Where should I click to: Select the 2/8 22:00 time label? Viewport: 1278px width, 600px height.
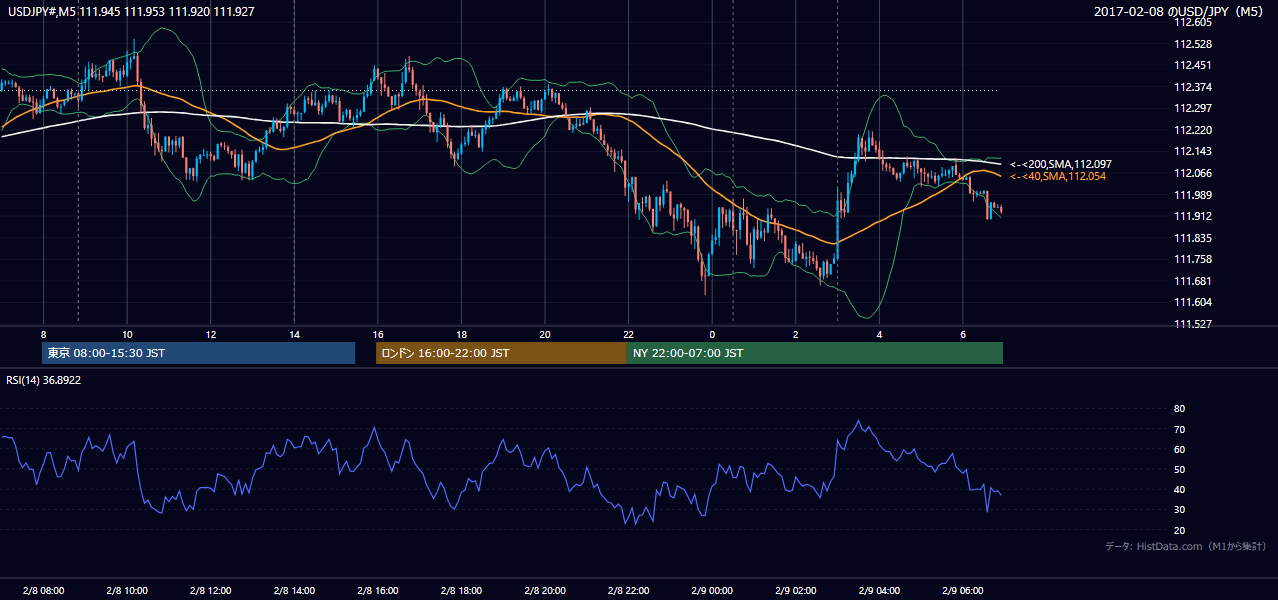coord(628,590)
